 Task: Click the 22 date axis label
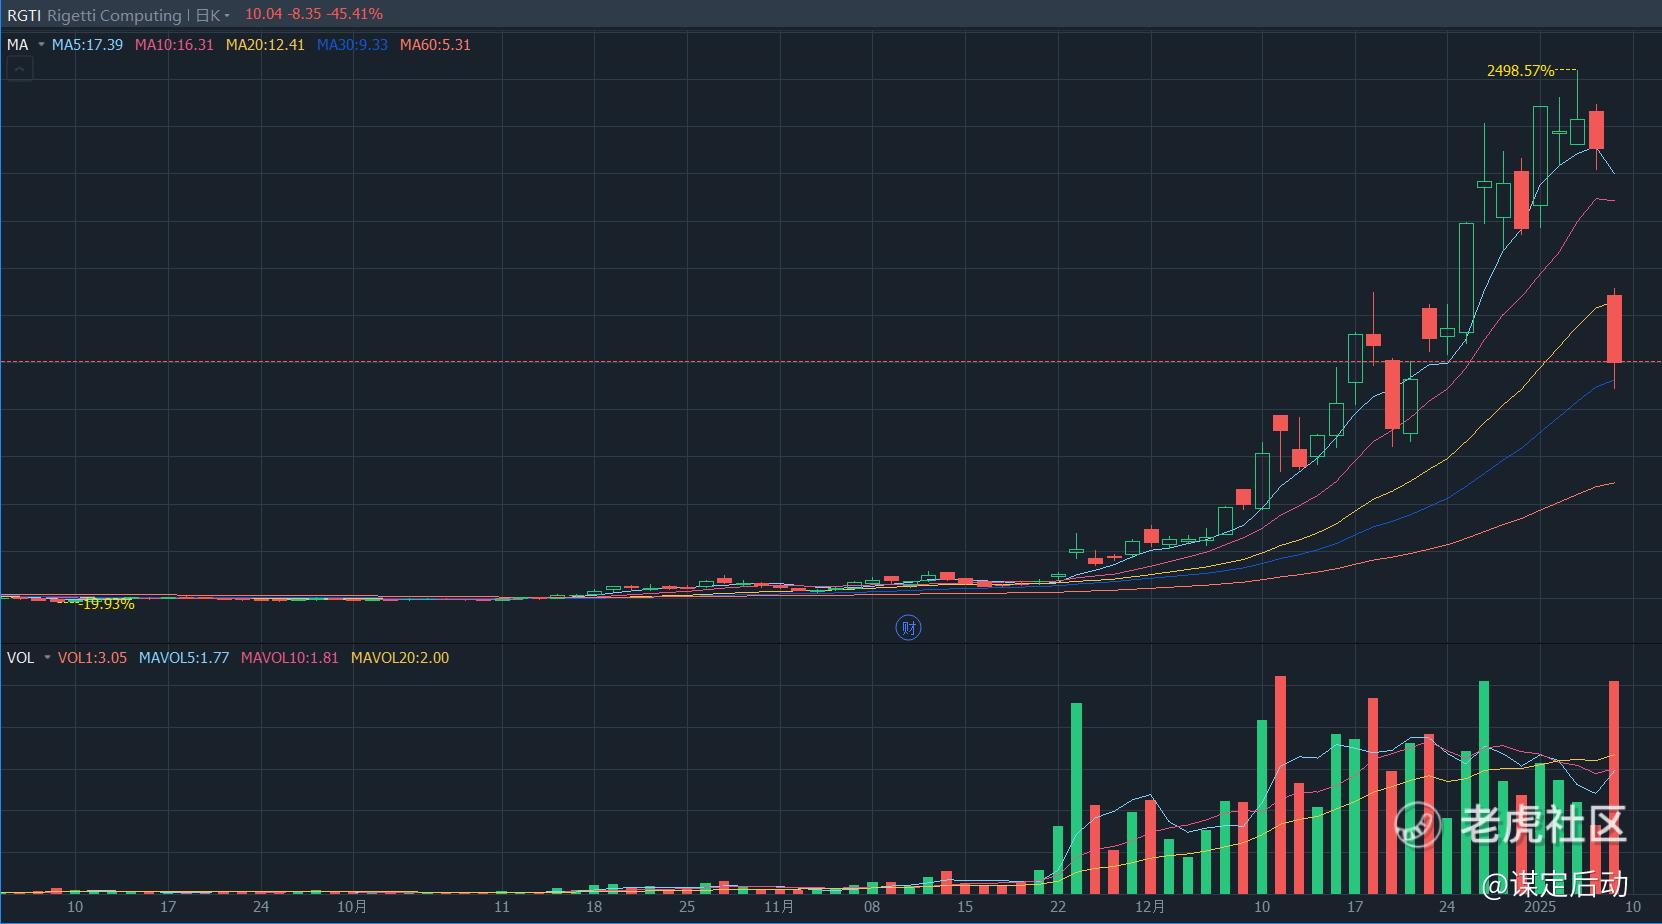coord(1058,907)
